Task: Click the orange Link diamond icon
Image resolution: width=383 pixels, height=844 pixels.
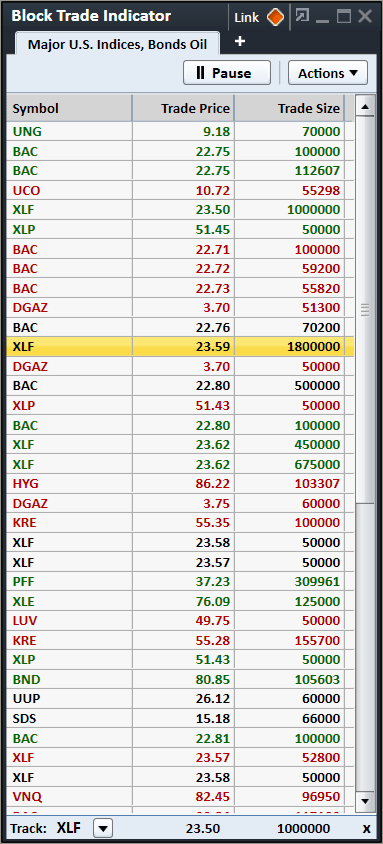Action: [x=275, y=17]
